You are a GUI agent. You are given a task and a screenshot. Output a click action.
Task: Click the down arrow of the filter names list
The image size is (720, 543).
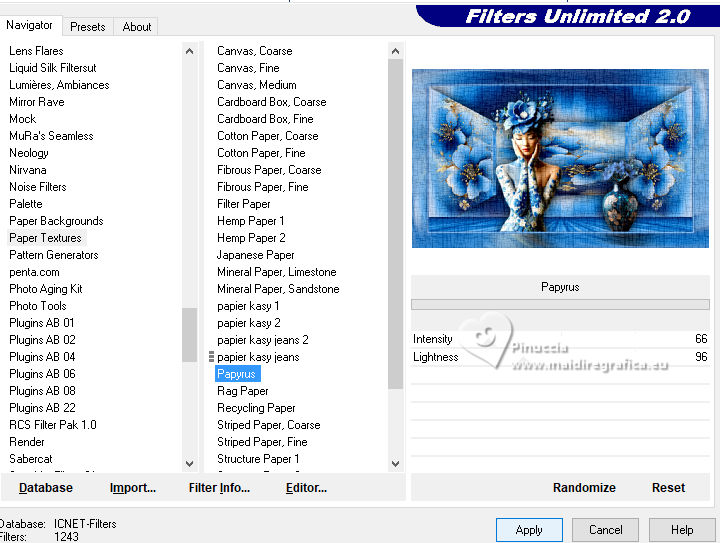pyautogui.click(x=395, y=464)
